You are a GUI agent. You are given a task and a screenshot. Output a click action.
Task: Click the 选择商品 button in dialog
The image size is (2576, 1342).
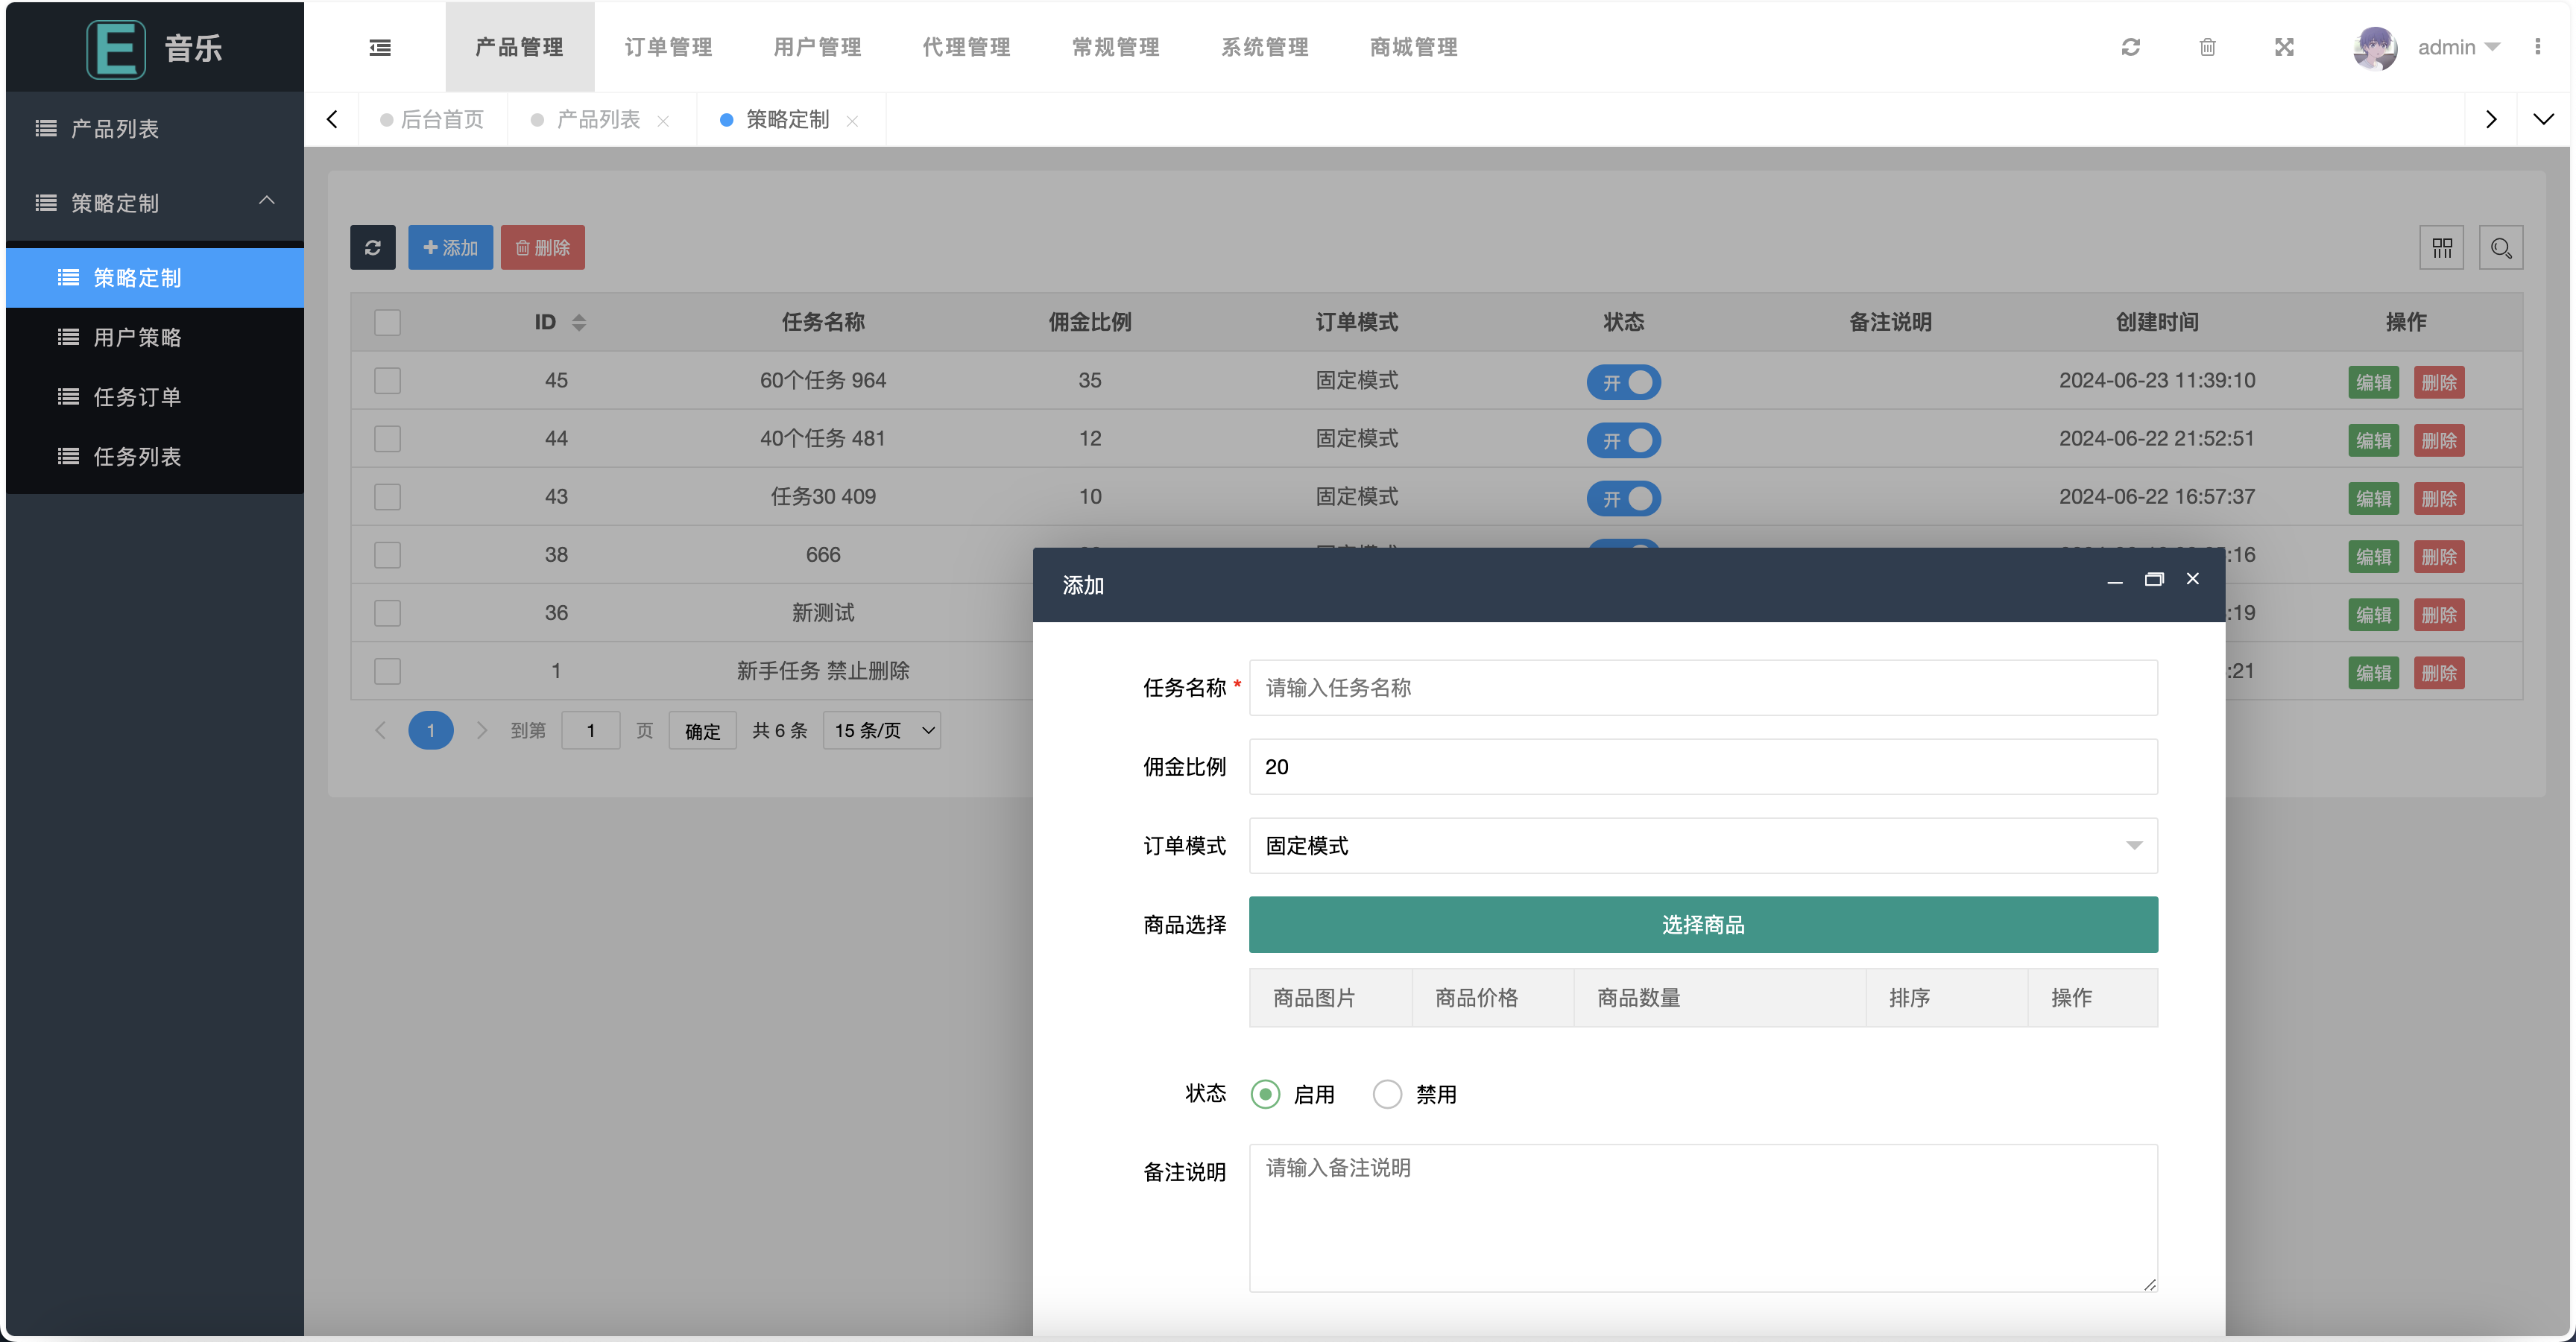coord(1702,924)
